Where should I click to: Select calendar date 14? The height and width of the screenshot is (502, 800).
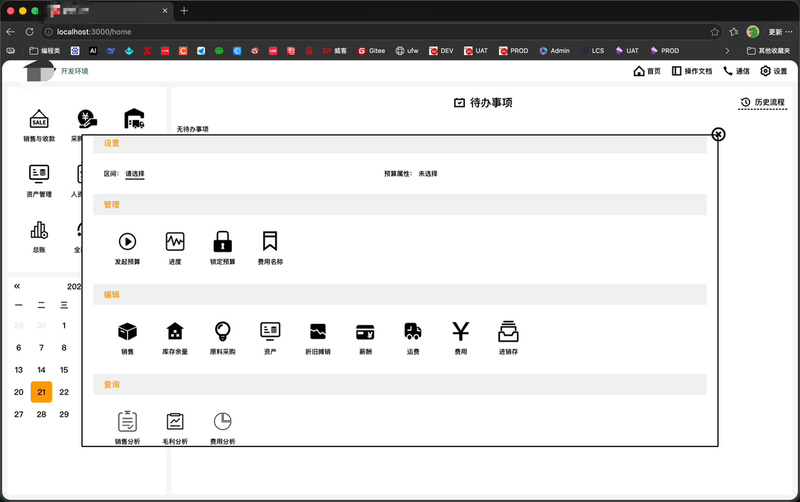[41, 370]
